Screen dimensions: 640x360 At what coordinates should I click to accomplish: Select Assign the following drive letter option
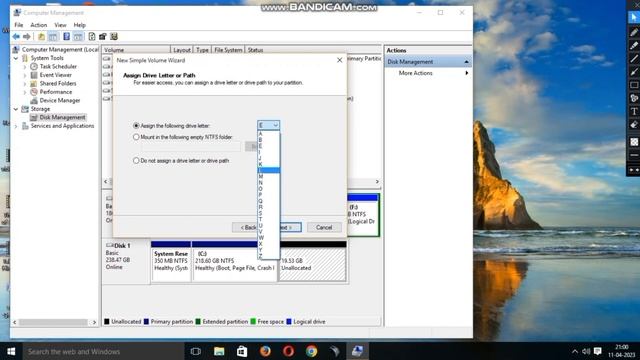[x=136, y=126]
